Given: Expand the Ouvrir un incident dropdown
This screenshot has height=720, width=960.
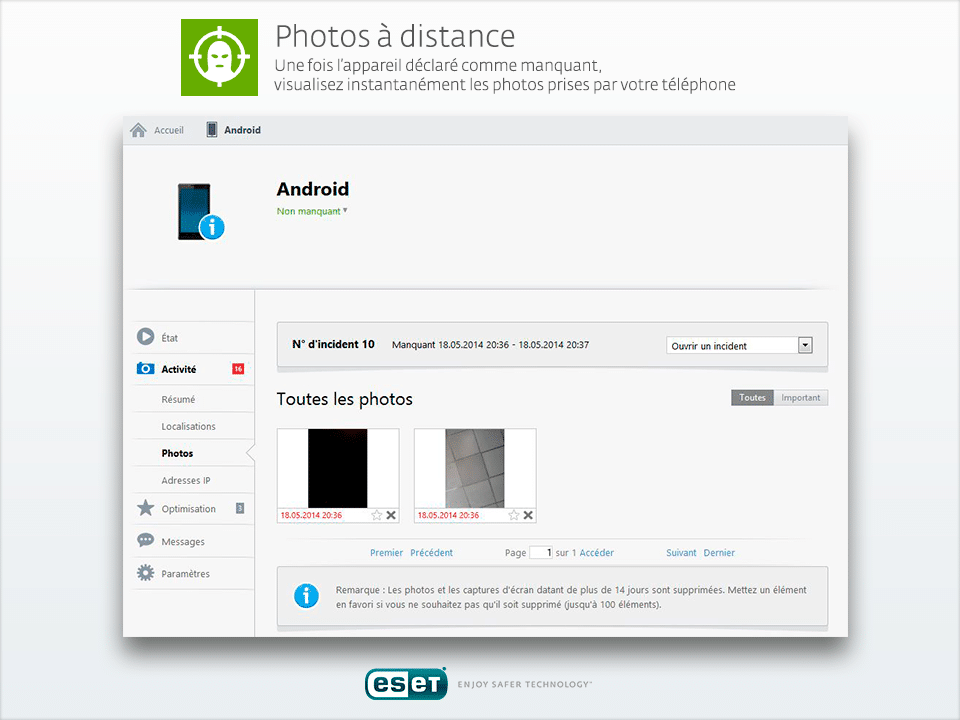Looking at the screenshot, I should (805, 345).
